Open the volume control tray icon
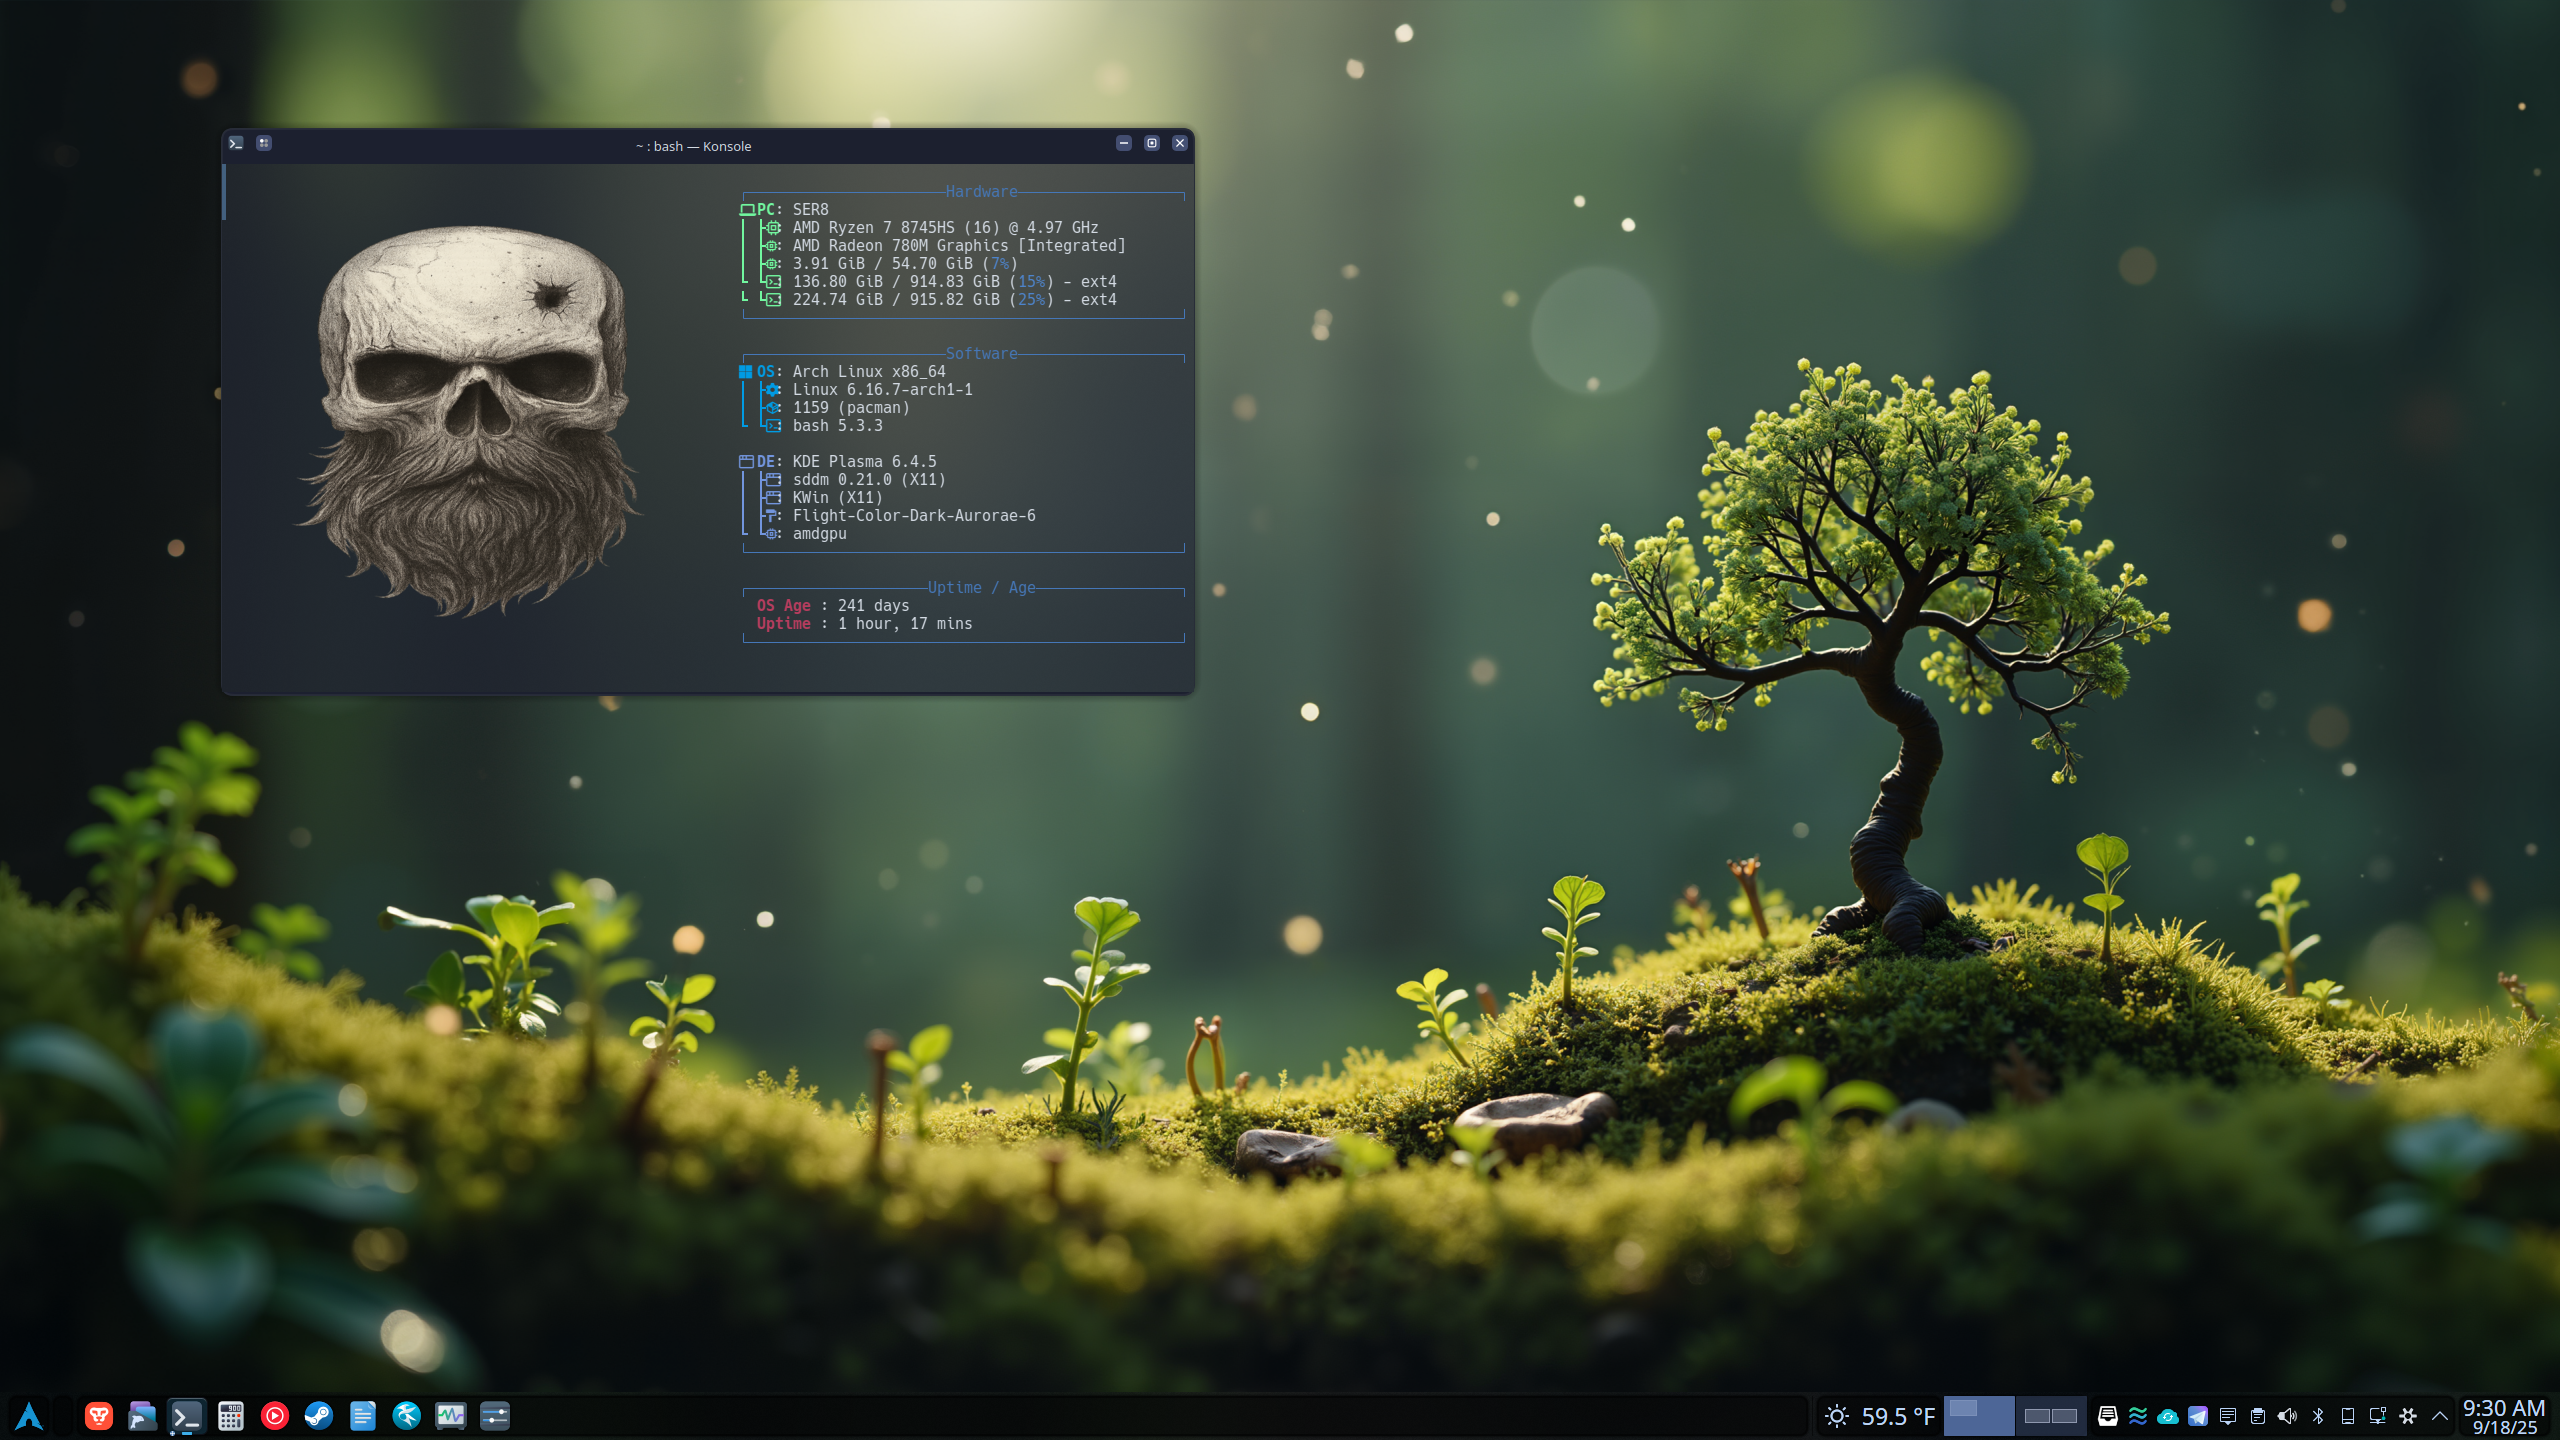2560x1440 pixels. tap(2287, 1416)
